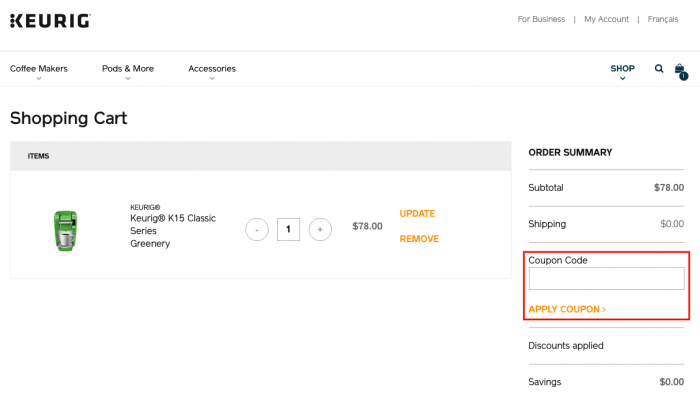The height and width of the screenshot is (399, 700).
Task: Select the Subtotal $78.00 value
Action: click(x=669, y=188)
